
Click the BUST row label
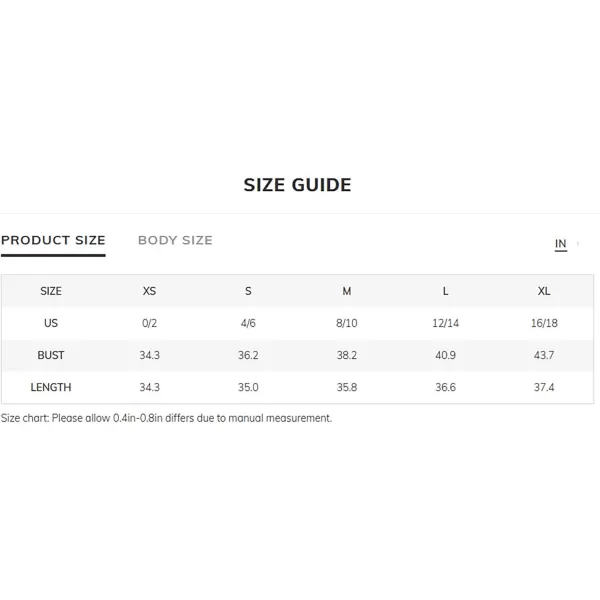point(51,355)
